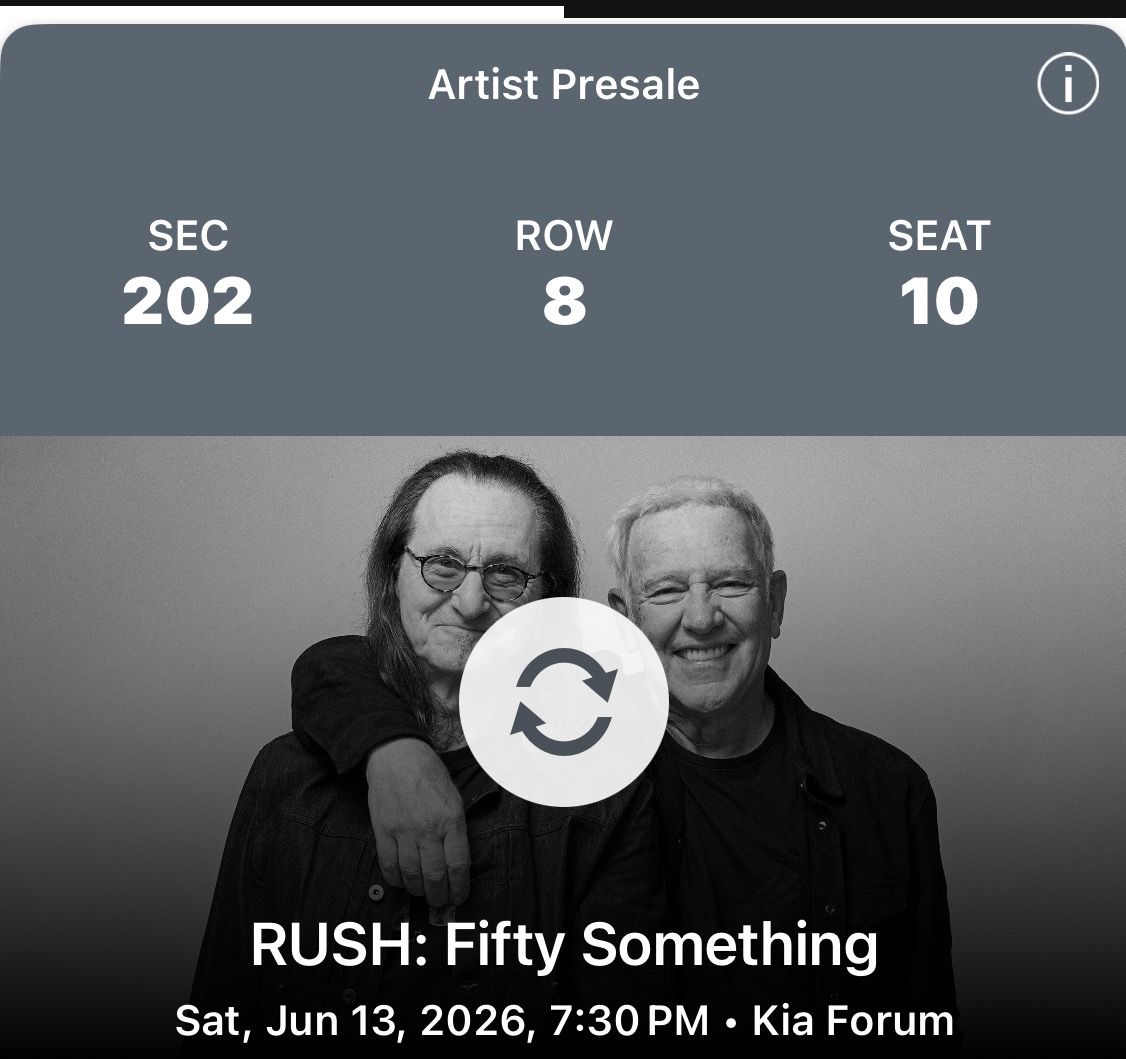Tap the Artist Presale header bar
The height and width of the screenshot is (1059, 1126).
tap(563, 85)
